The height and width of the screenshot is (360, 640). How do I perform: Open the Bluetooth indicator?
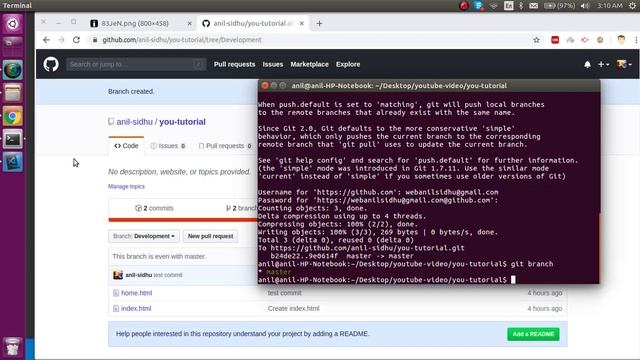521,6
